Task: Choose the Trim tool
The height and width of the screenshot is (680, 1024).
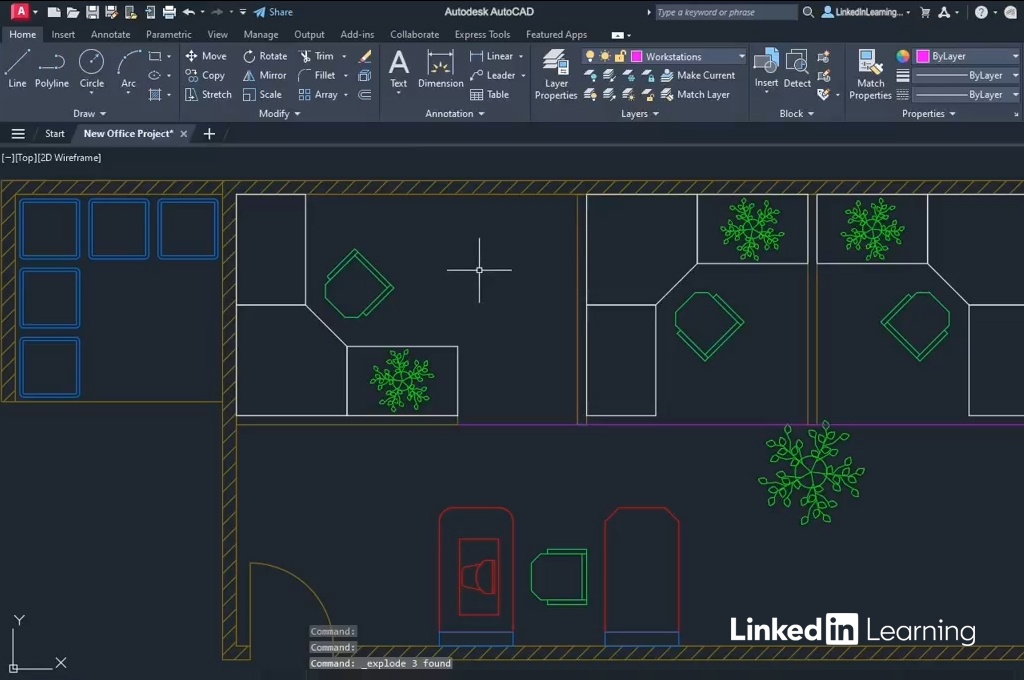Action: [316, 56]
